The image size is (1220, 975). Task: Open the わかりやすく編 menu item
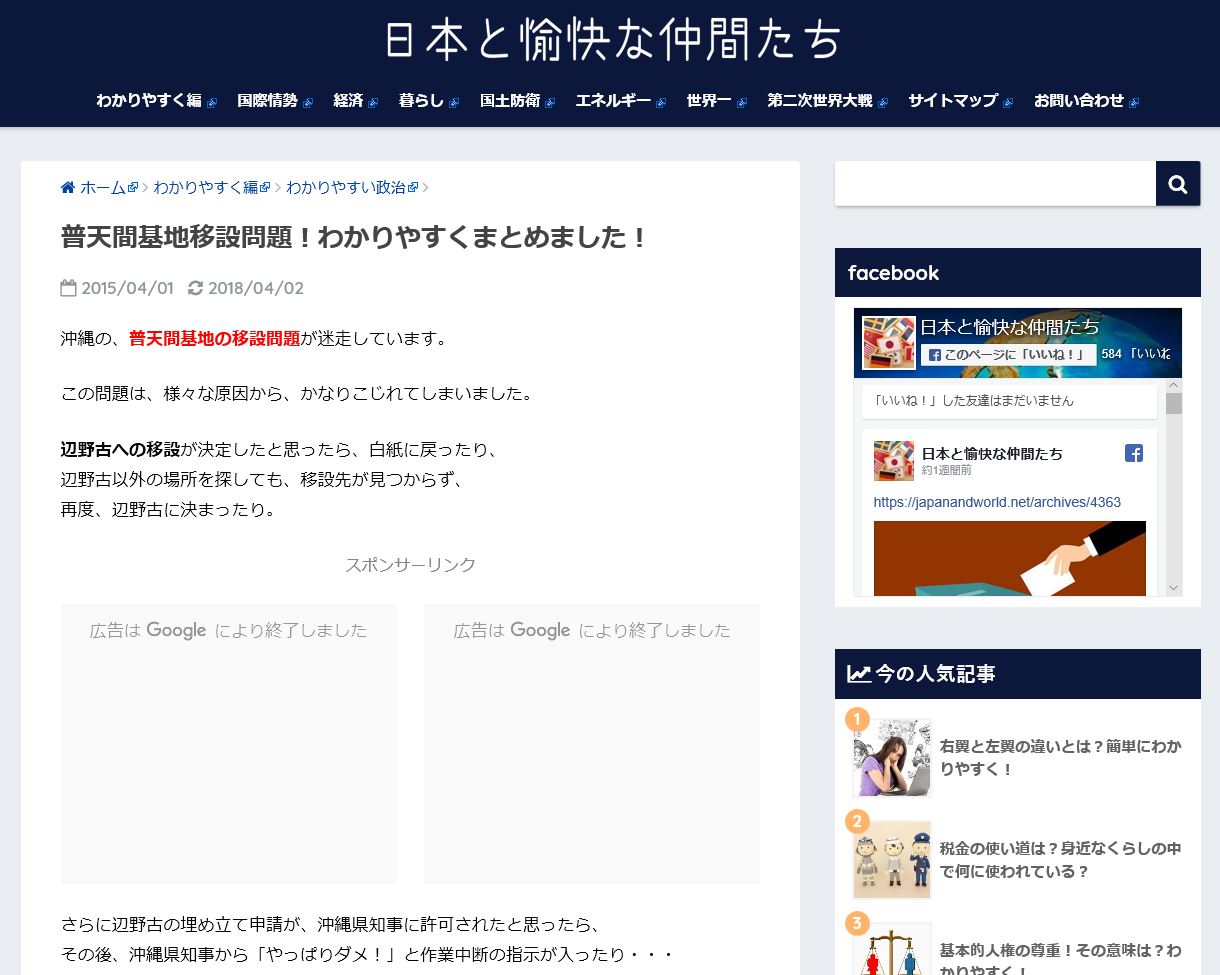(156, 101)
